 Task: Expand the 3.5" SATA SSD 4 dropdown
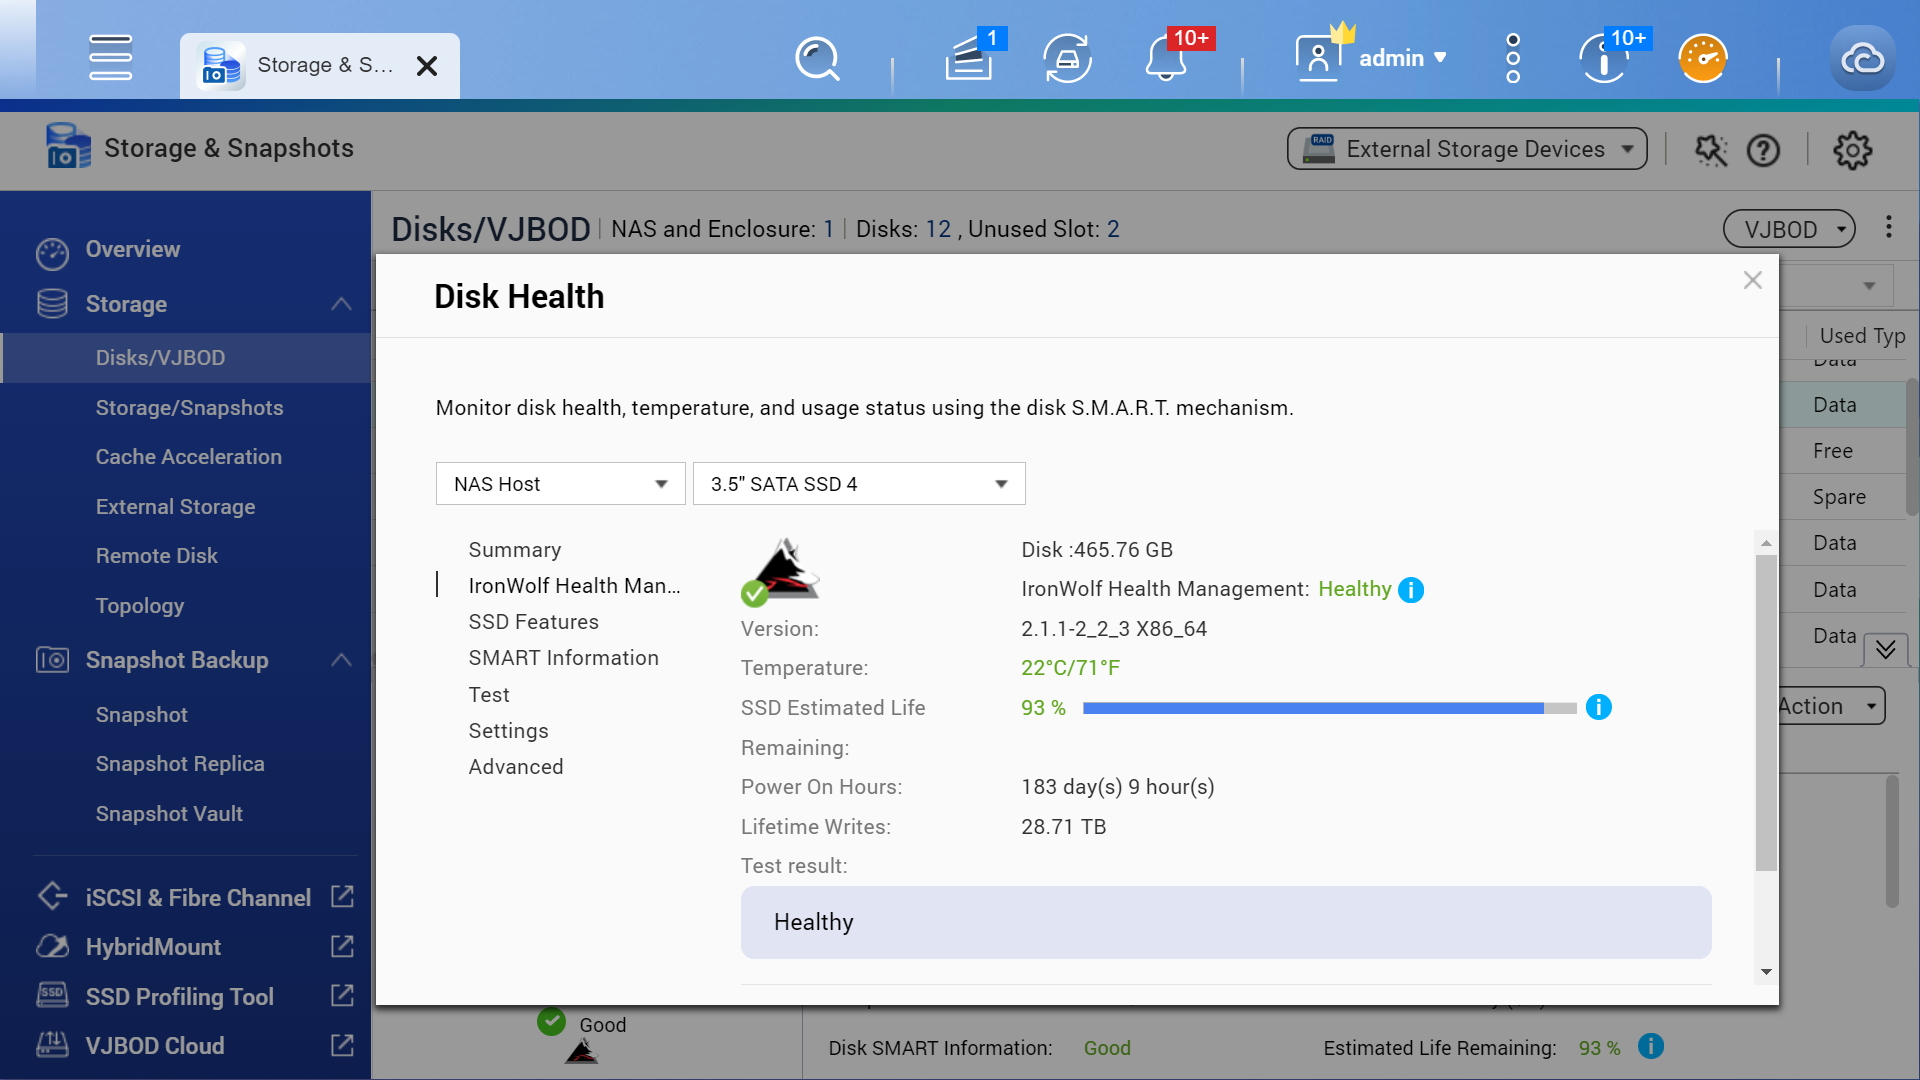[x=1001, y=483]
